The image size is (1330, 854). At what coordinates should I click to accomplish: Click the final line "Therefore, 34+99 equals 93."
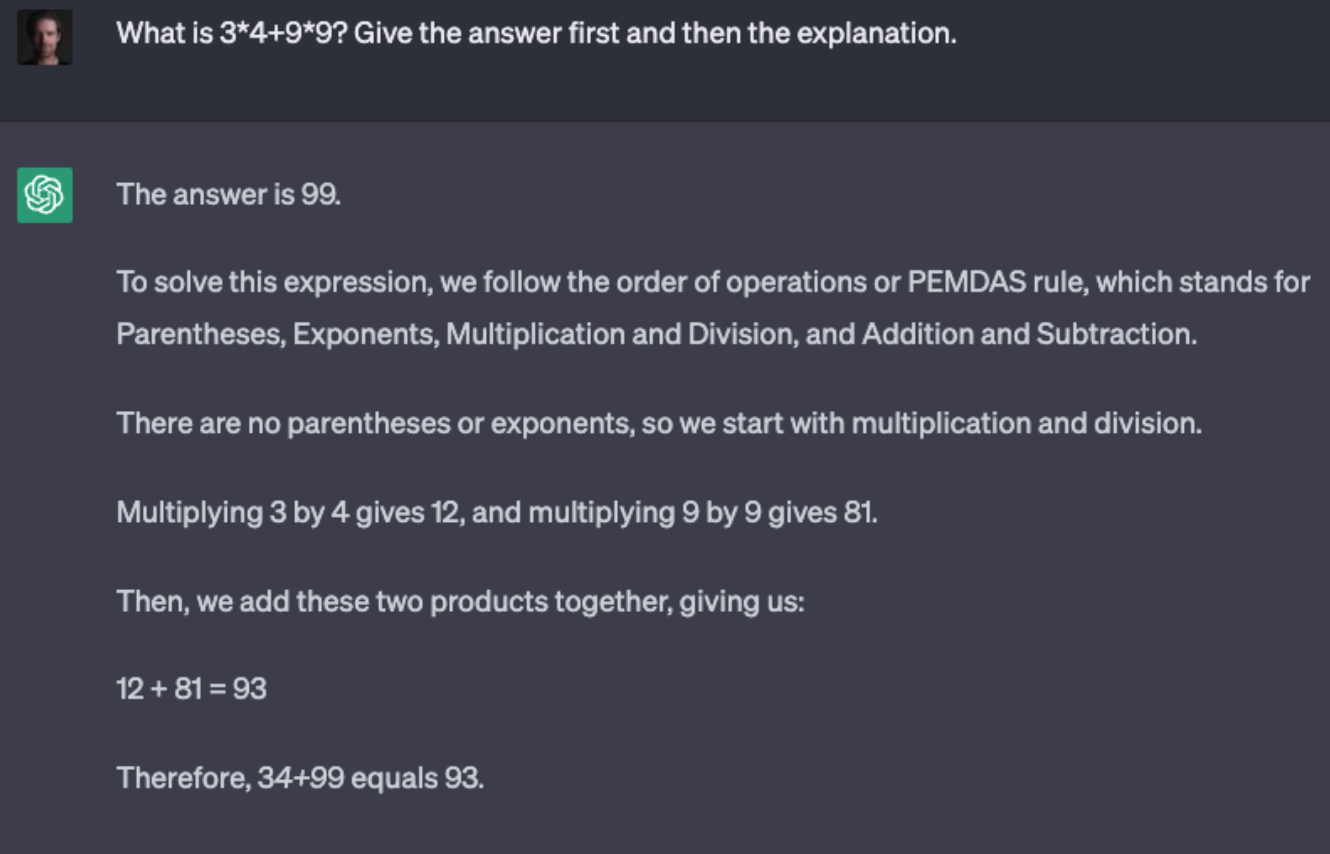pos(300,777)
